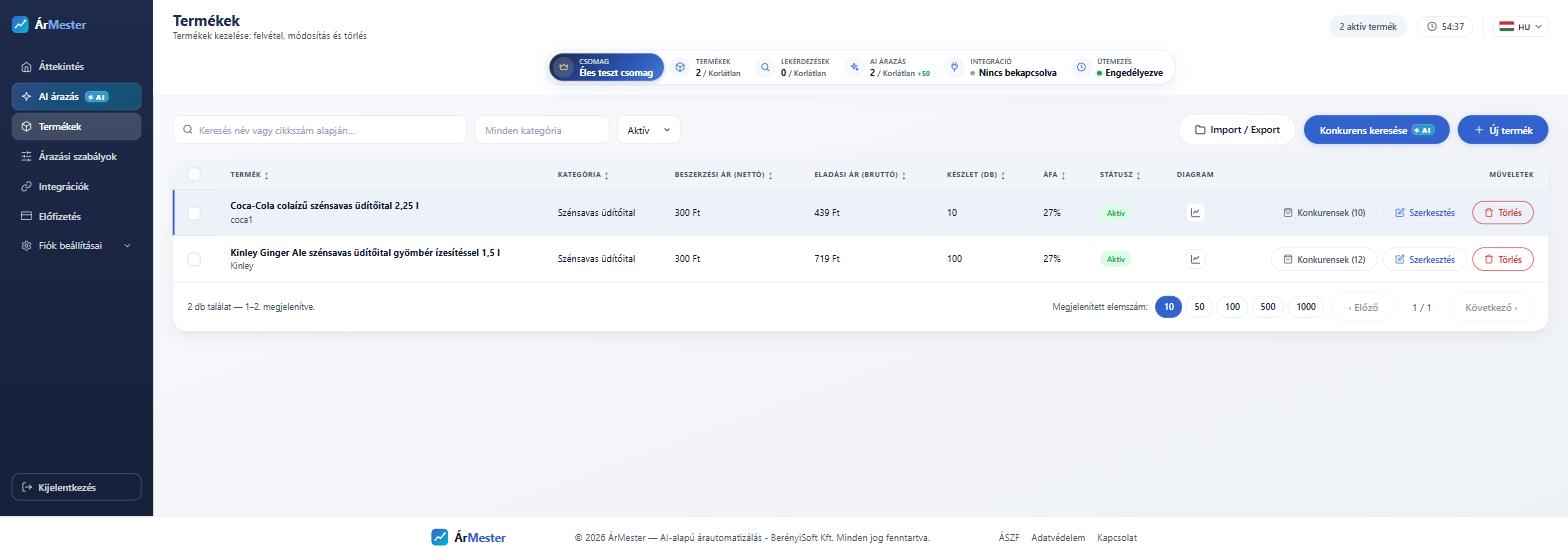This screenshot has width=1568, height=558.
Task: Open the Aktív status filter dropdown
Action: click(x=649, y=130)
